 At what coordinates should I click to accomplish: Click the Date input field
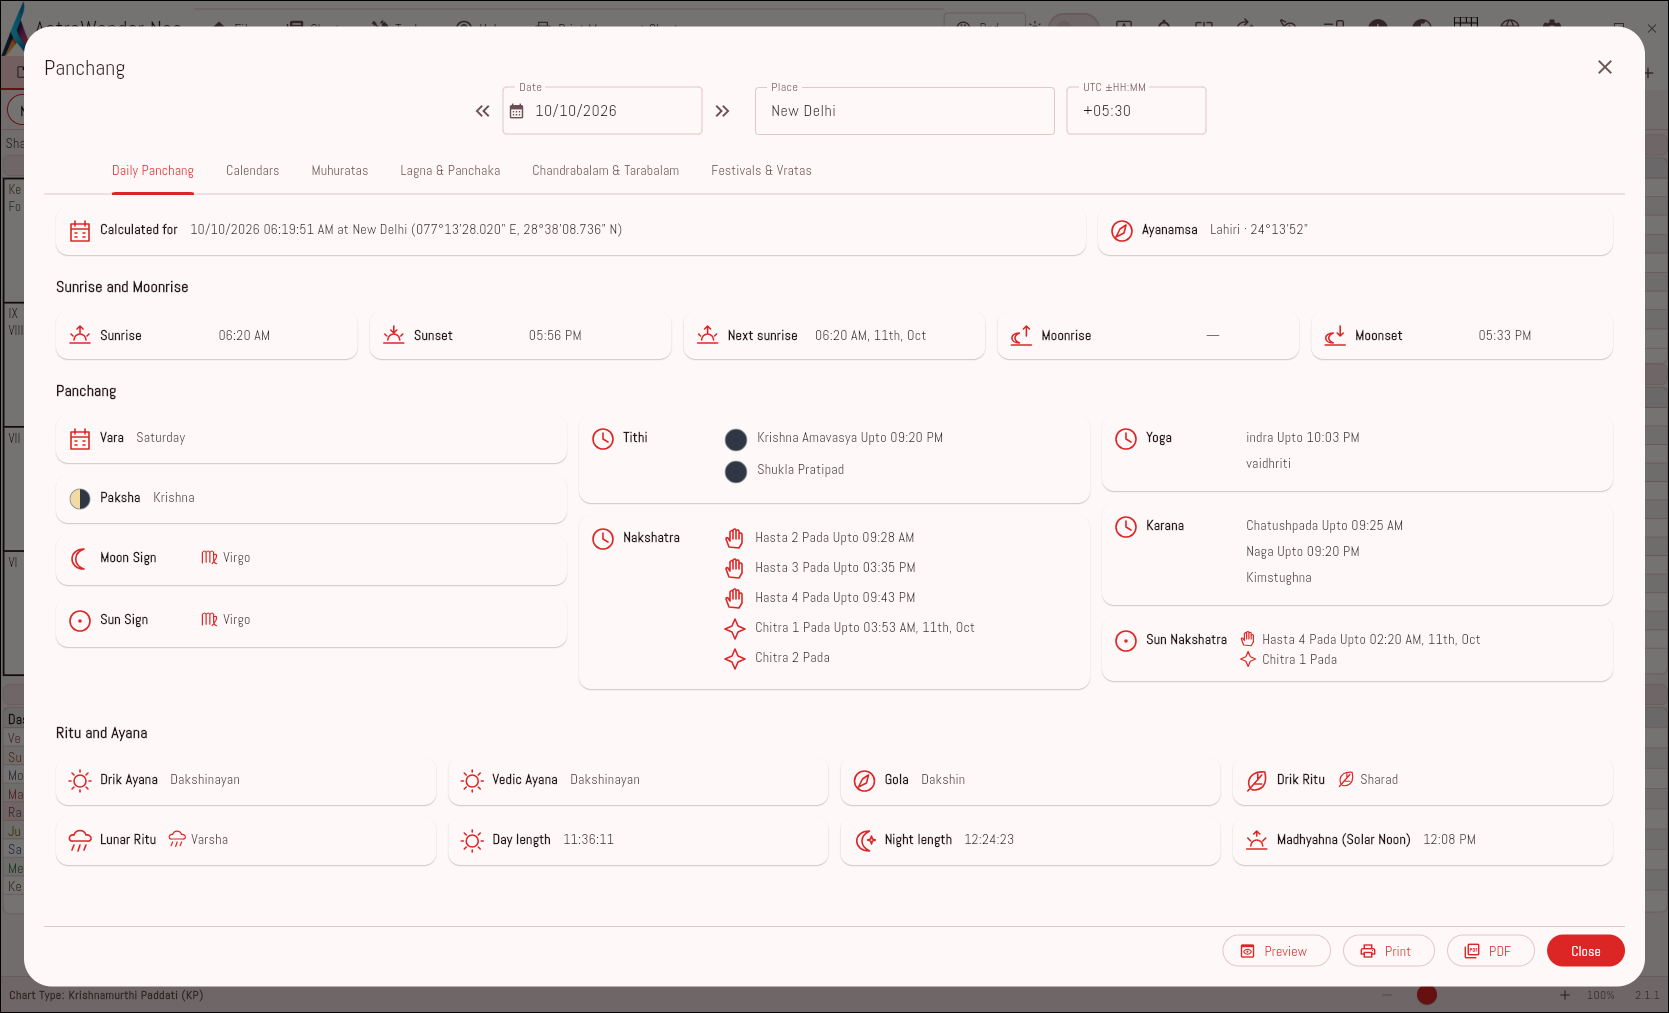point(602,111)
